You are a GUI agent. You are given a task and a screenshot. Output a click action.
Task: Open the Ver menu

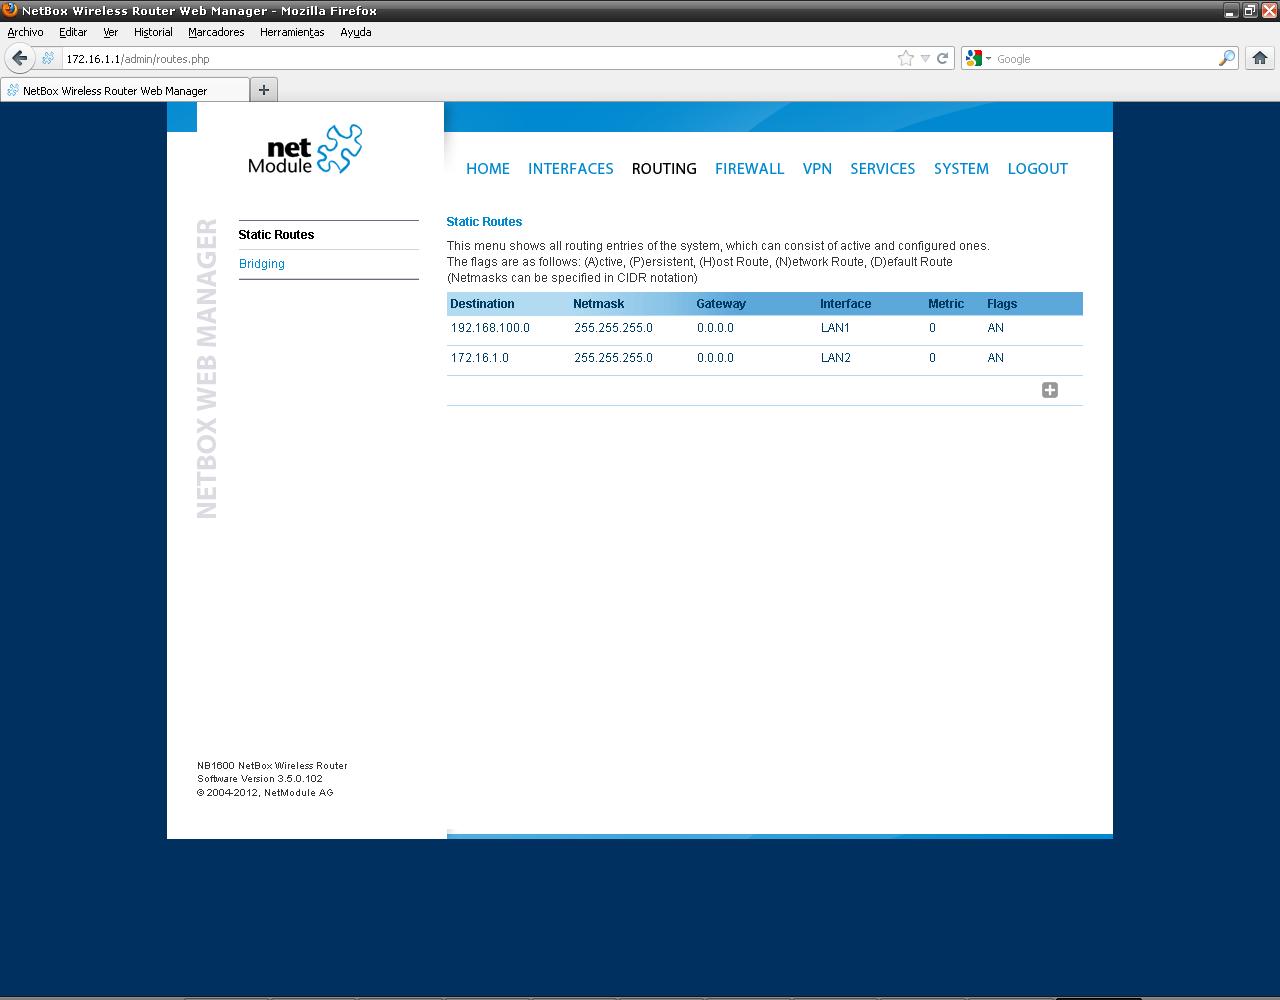click(110, 32)
